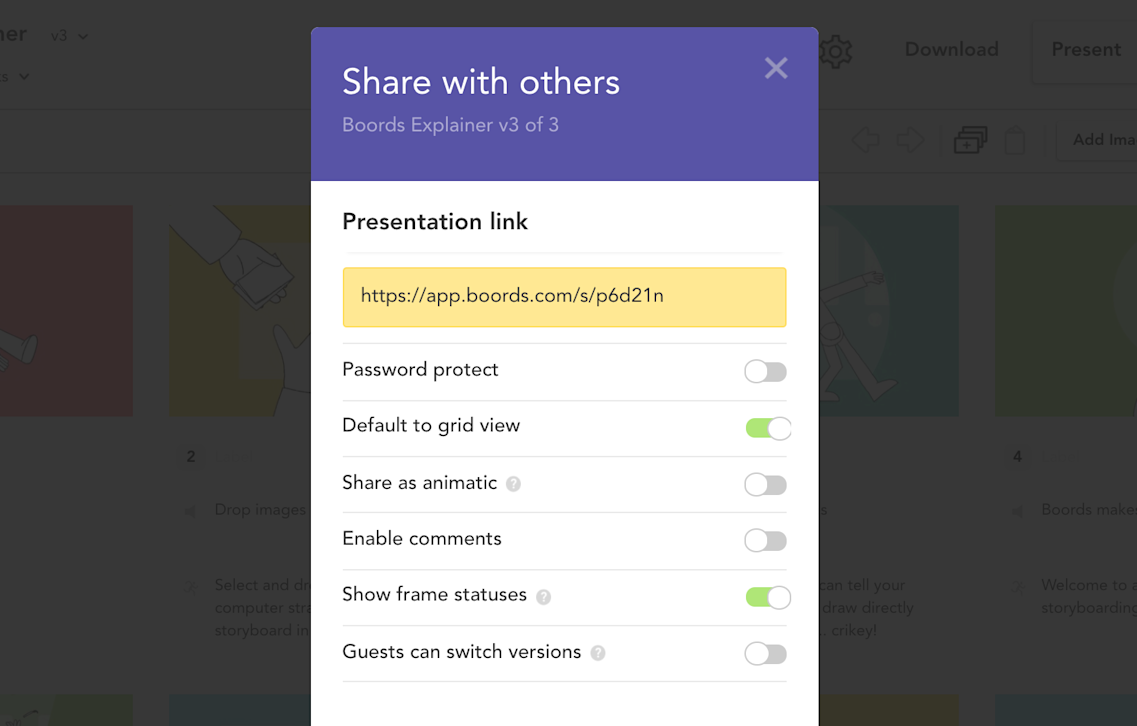Open the dropdown chevron below storyboard title
1137x726 pixels.
point(23,76)
